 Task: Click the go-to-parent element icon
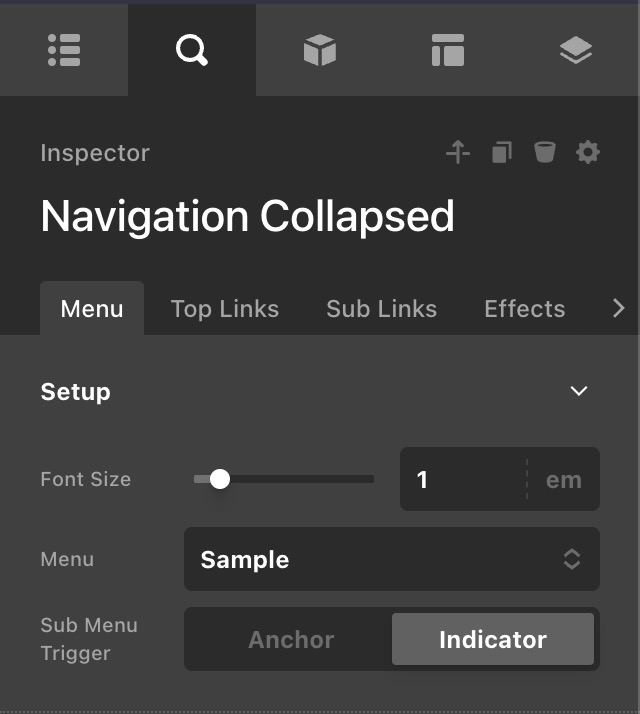[458, 152]
